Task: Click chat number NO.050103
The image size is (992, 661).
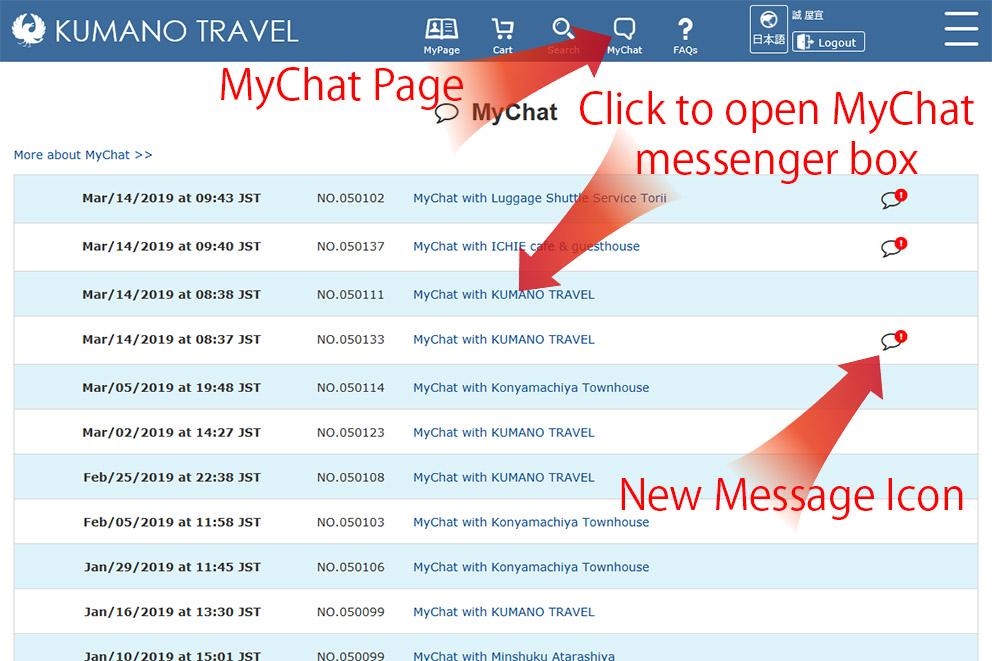Action: tap(350, 522)
